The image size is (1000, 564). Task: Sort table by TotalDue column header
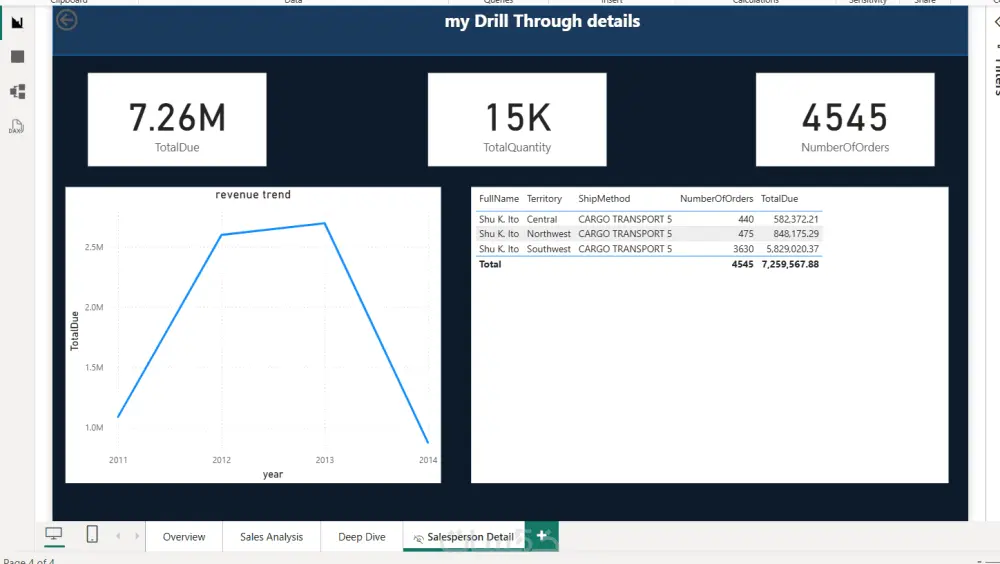(x=779, y=198)
